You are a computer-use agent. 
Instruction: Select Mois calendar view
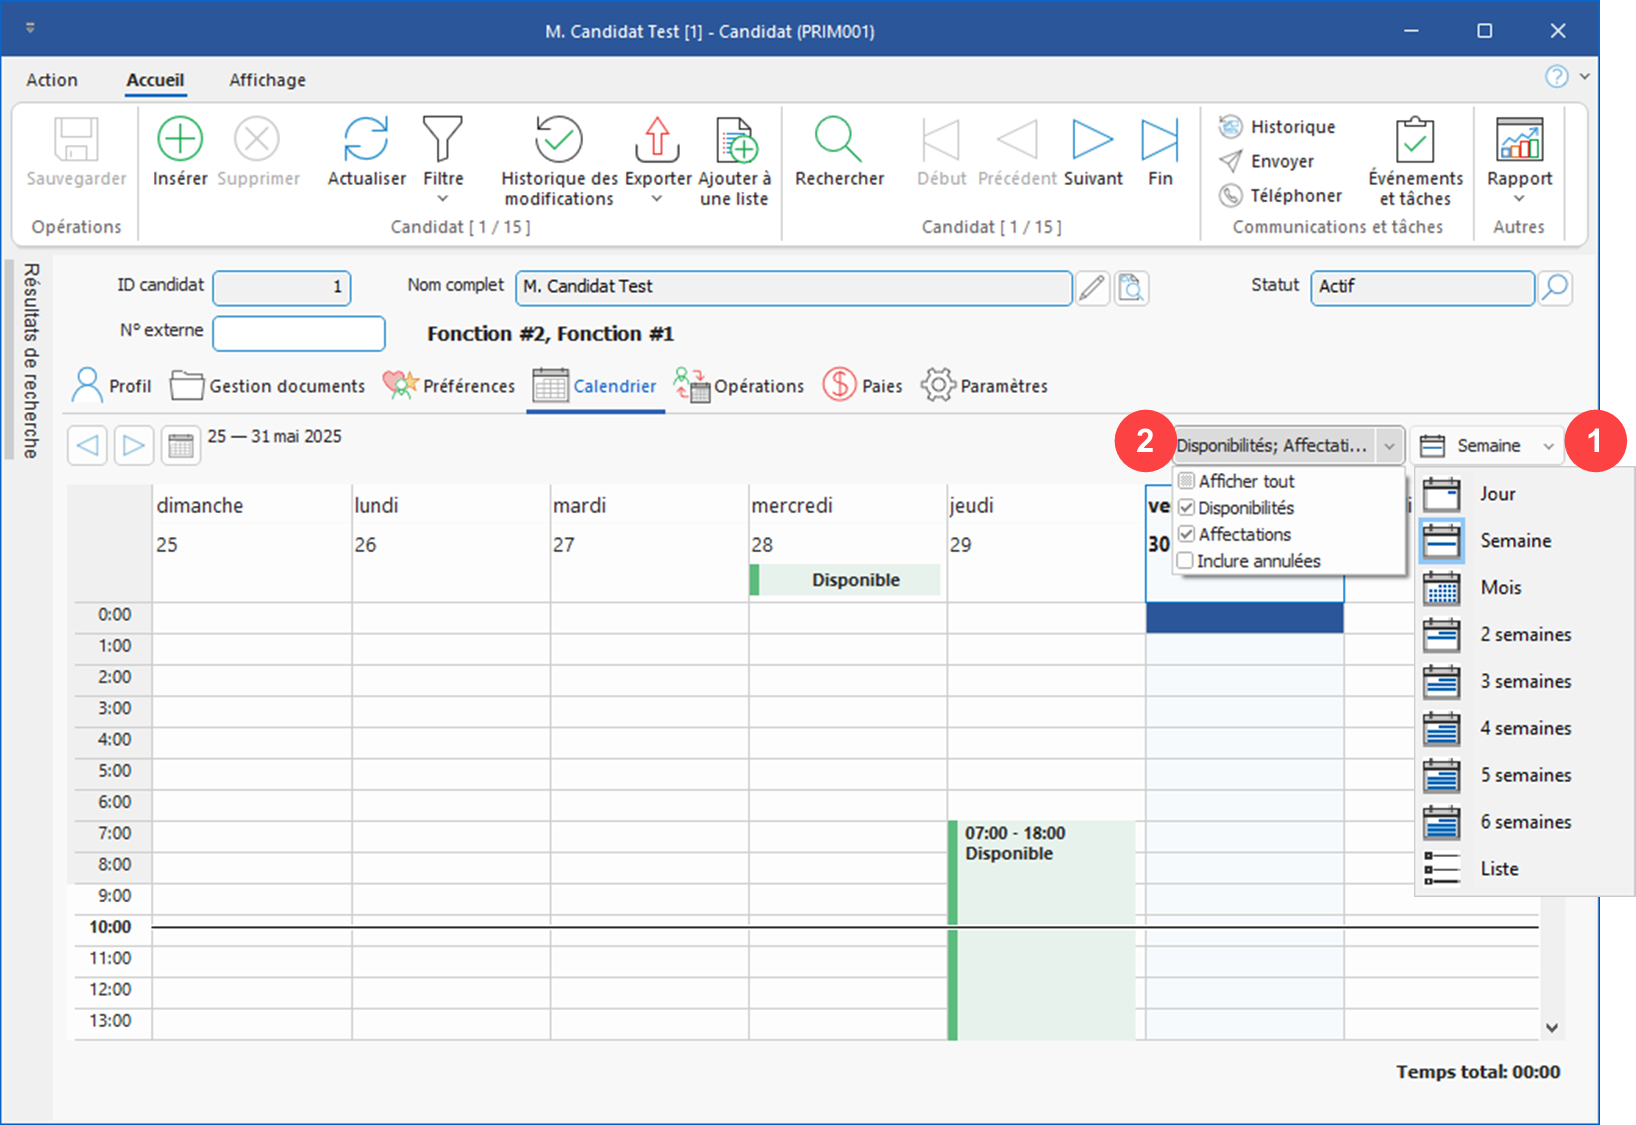click(x=1500, y=588)
